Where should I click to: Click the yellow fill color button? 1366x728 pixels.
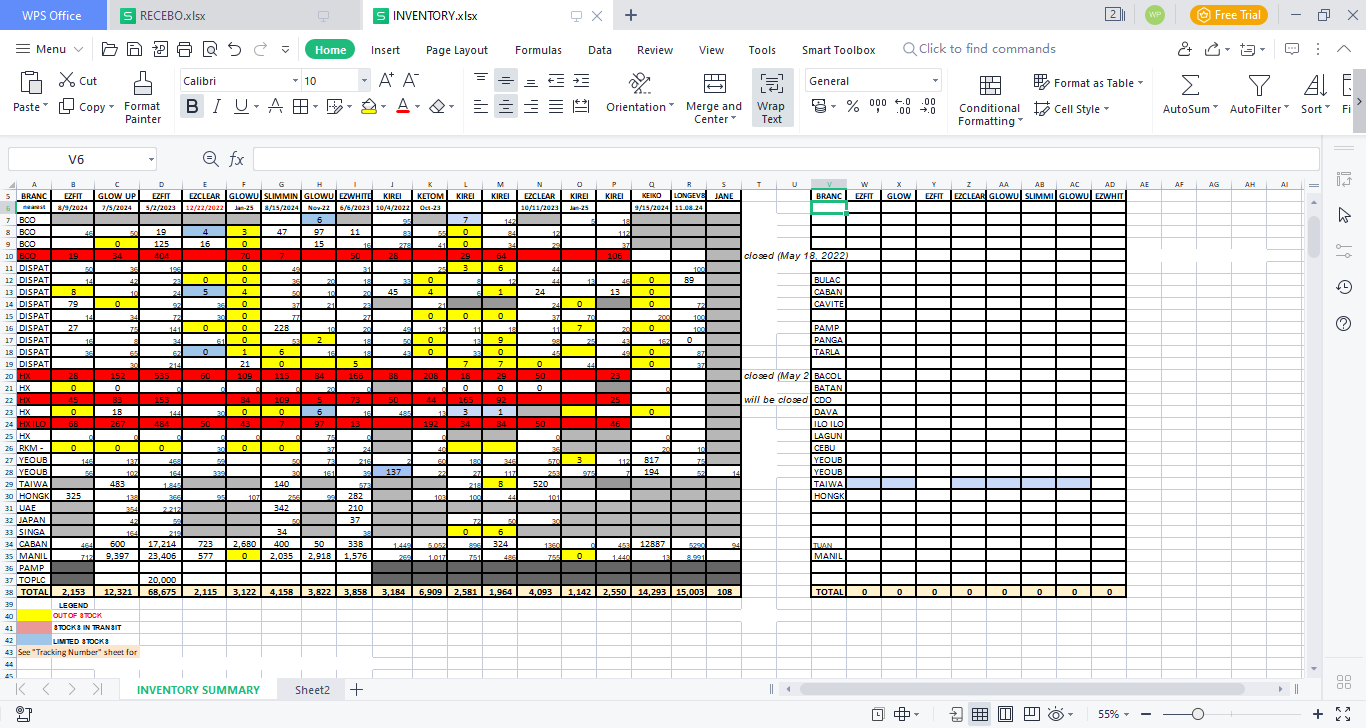368,107
